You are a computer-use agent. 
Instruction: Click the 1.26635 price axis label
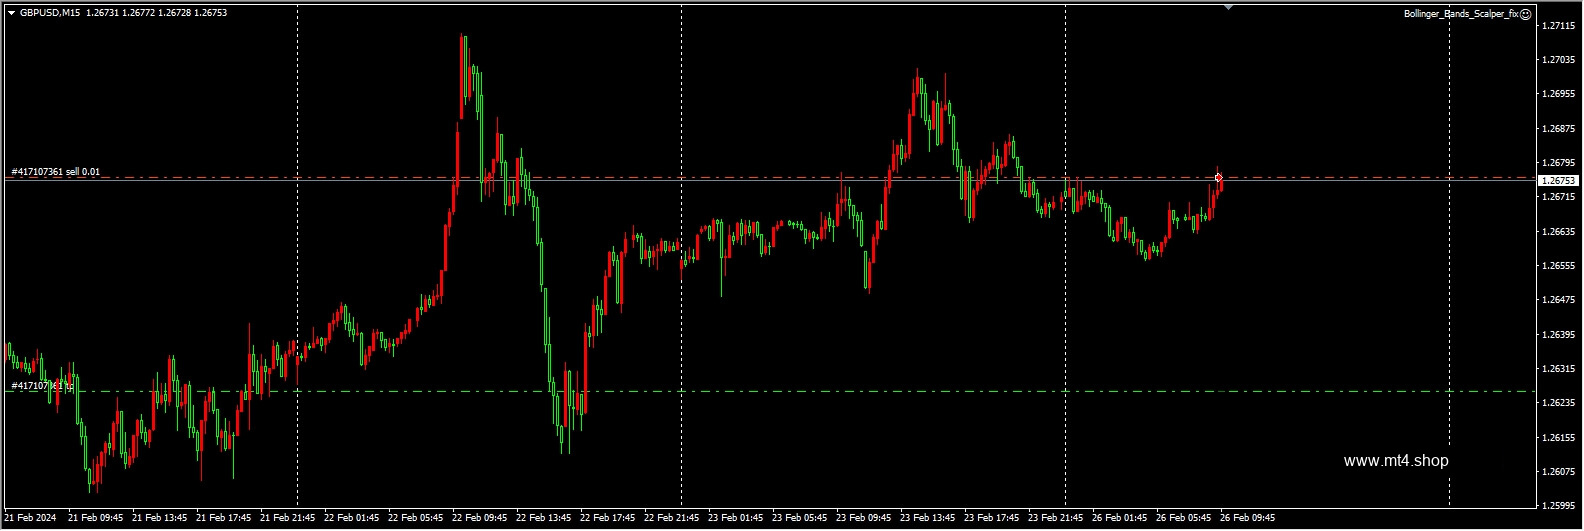click(1559, 232)
